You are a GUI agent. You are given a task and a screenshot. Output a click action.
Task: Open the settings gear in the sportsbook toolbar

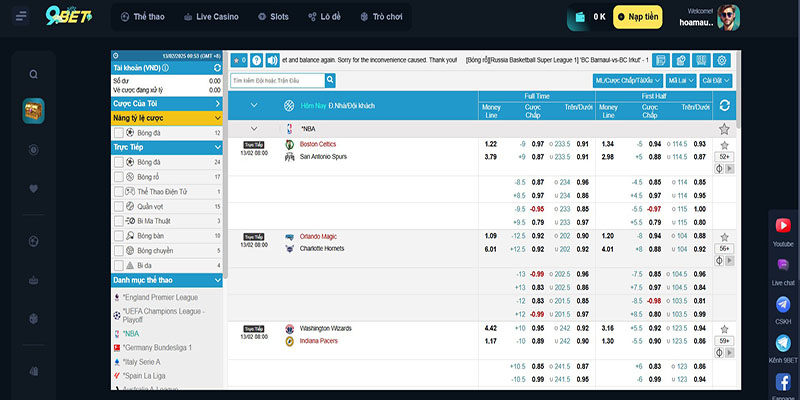(722, 60)
